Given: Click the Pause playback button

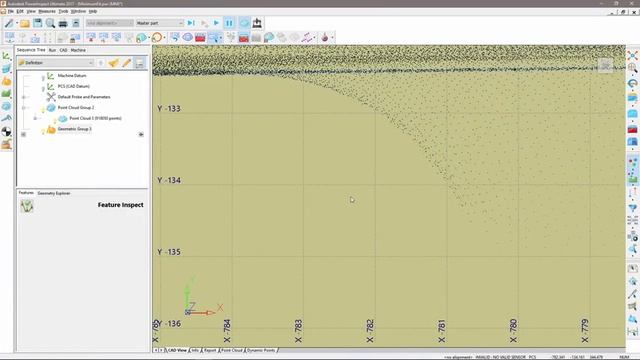Looking at the screenshot, I should pyautogui.click(x=229, y=23).
